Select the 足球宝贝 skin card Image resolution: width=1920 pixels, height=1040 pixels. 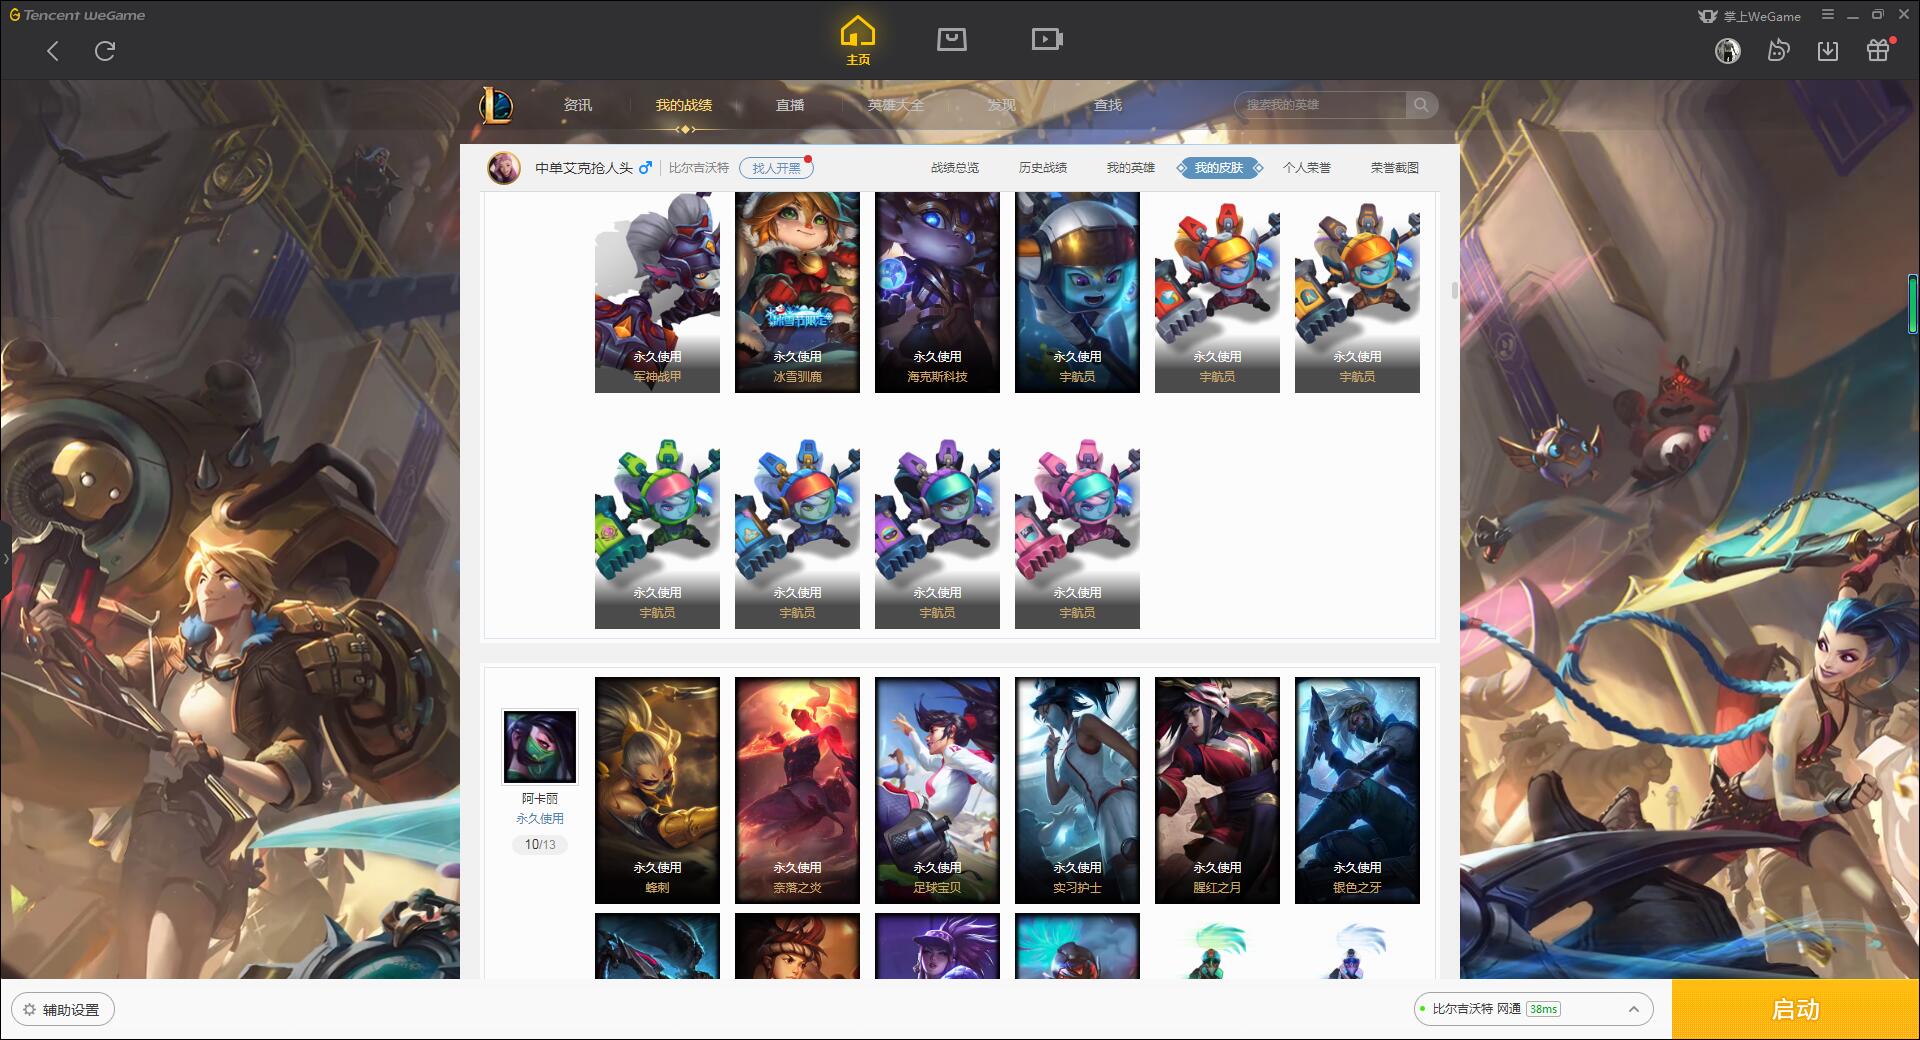click(x=937, y=790)
